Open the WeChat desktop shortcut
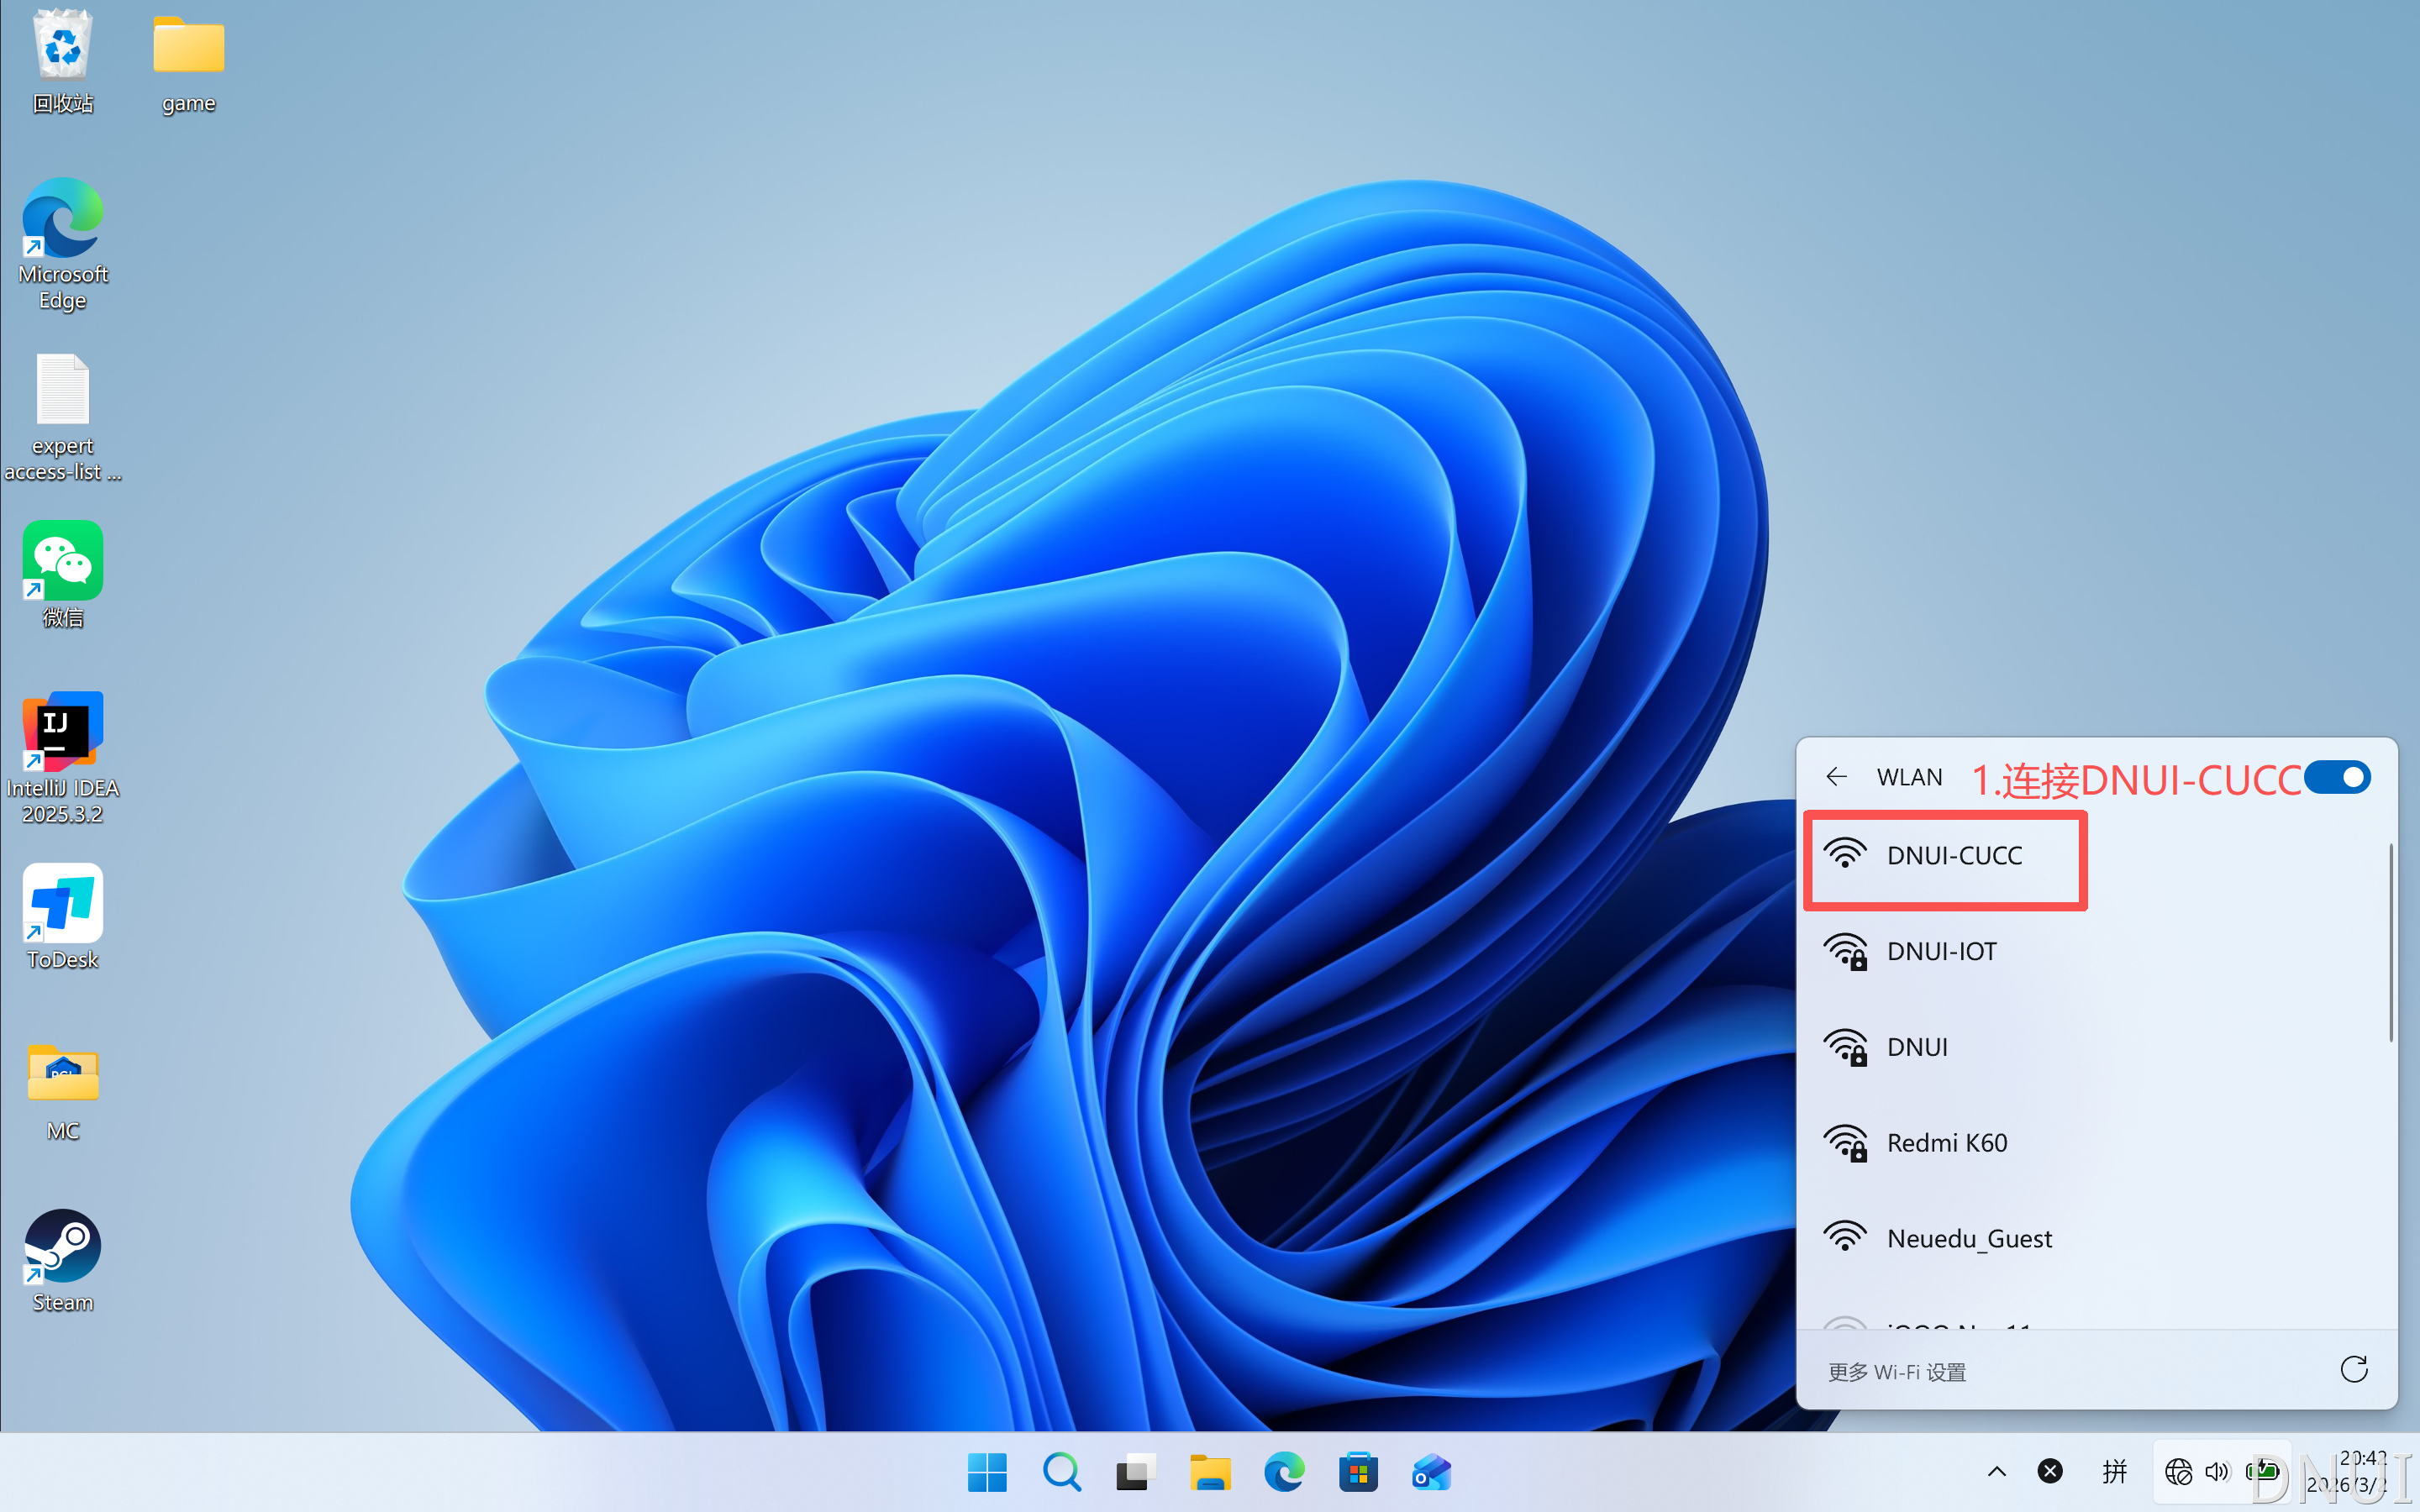Image resolution: width=2420 pixels, height=1512 pixels. tap(62, 562)
